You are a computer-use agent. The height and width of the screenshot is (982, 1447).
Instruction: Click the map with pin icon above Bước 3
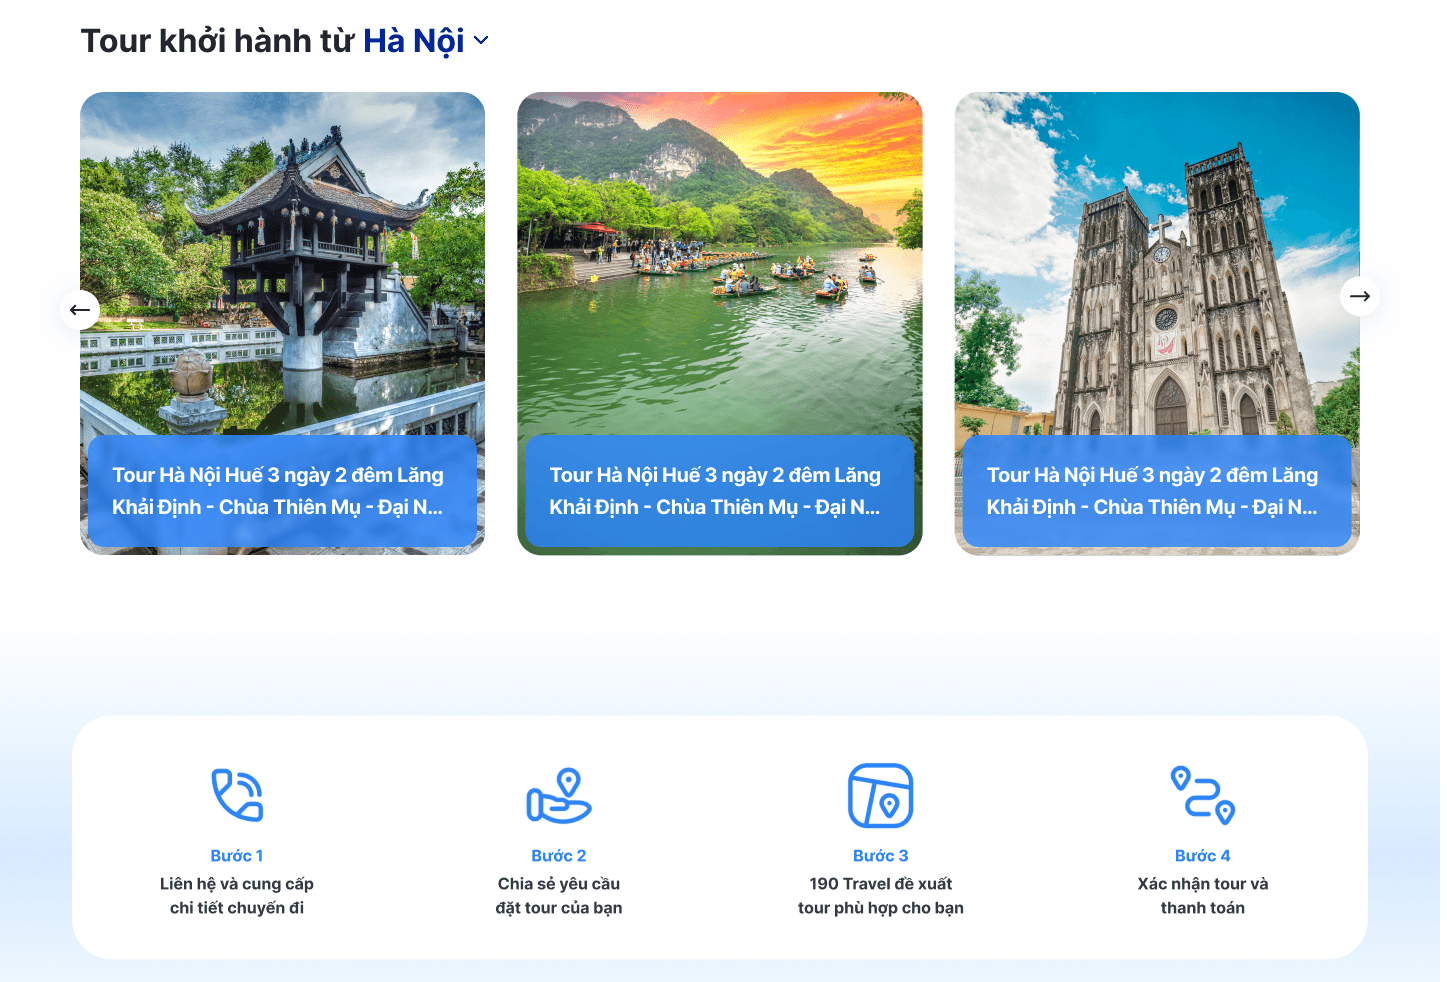pyautogui.click(x=880, y=796)
